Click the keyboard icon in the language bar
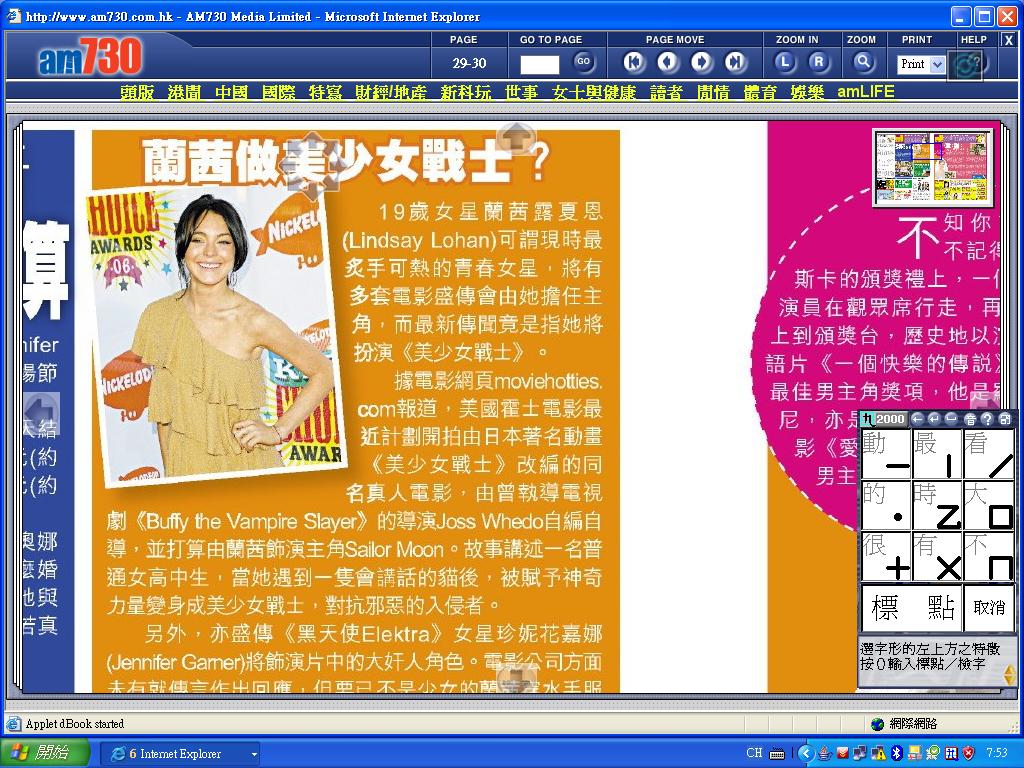 coord(777,754)
